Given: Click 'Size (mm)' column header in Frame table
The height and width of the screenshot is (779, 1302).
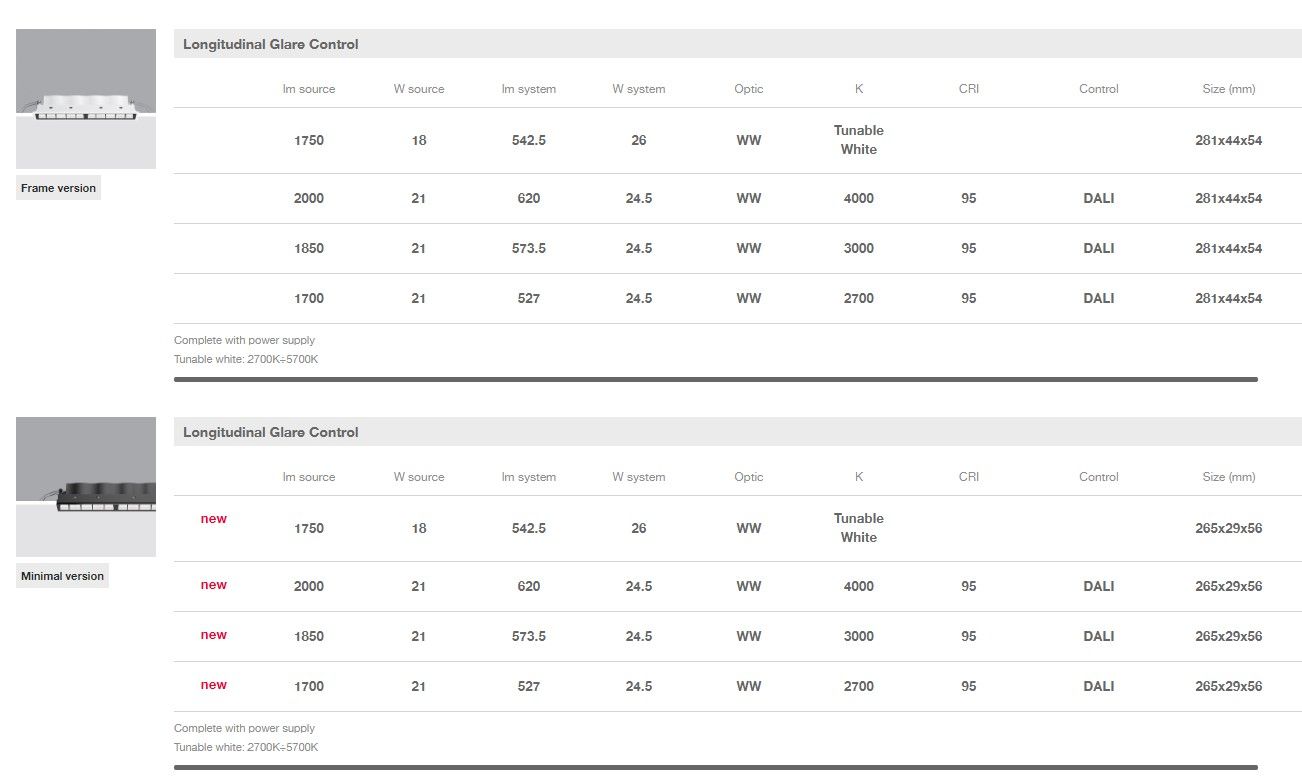Looking at the screenshot, I should [x=1228, y=89].
